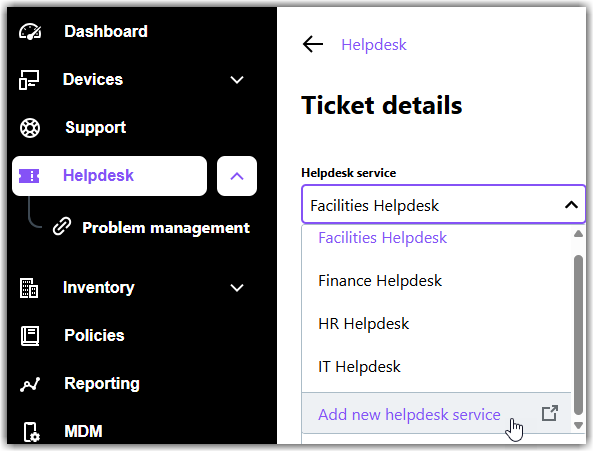This screenshot has width=594, height=452.
Task: Click Add new helpdesk service link
Action: pos(410,414)
